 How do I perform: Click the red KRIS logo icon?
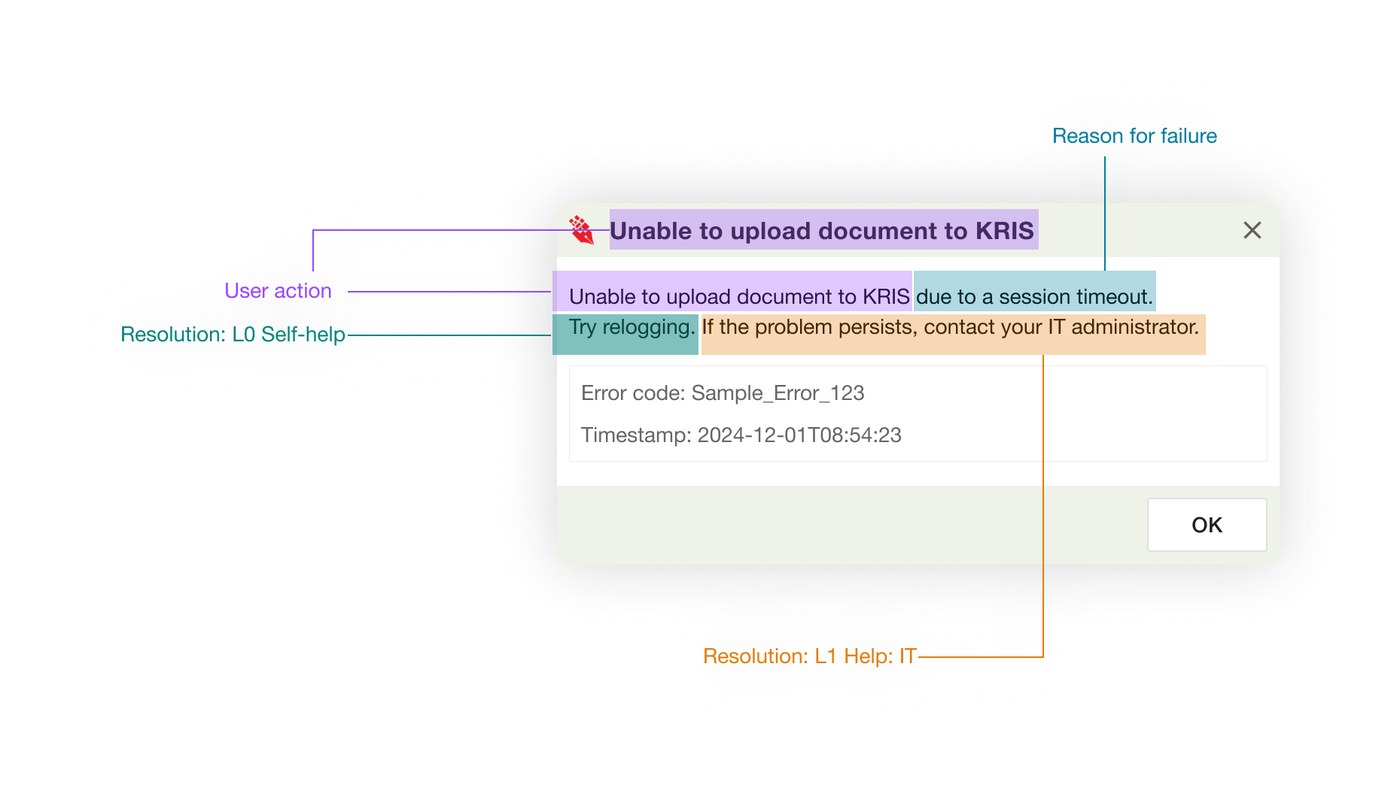(x=581, y=230)
